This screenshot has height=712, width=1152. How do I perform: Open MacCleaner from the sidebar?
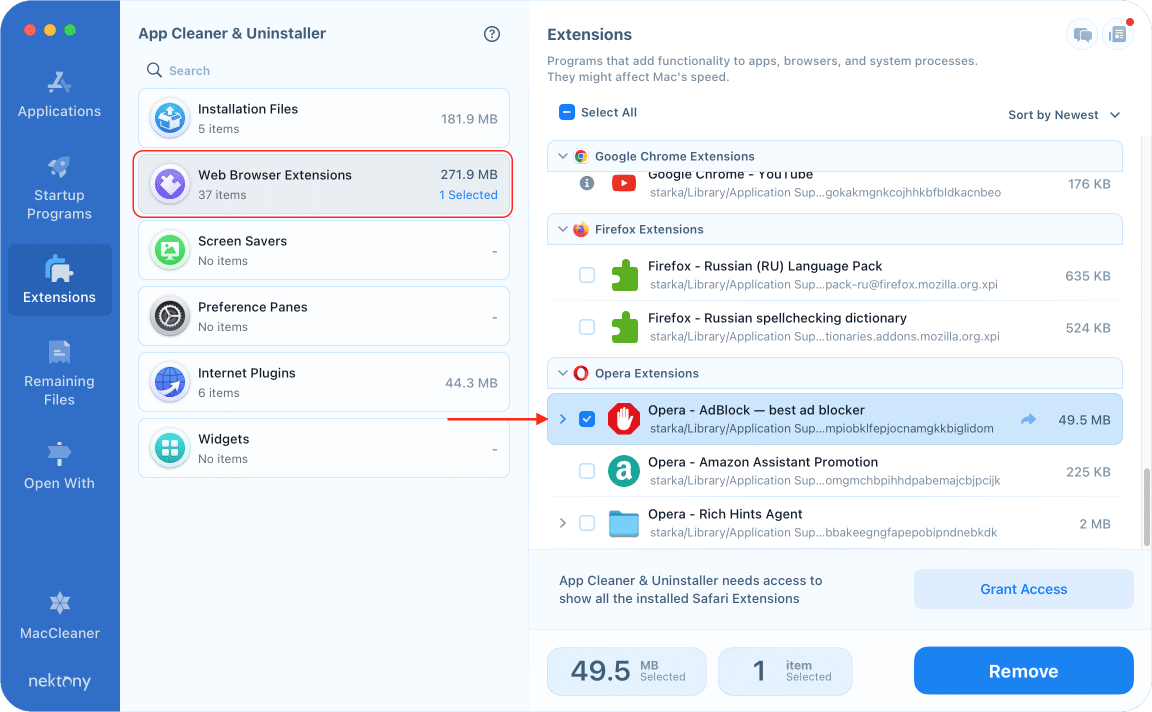pos(60,613)
